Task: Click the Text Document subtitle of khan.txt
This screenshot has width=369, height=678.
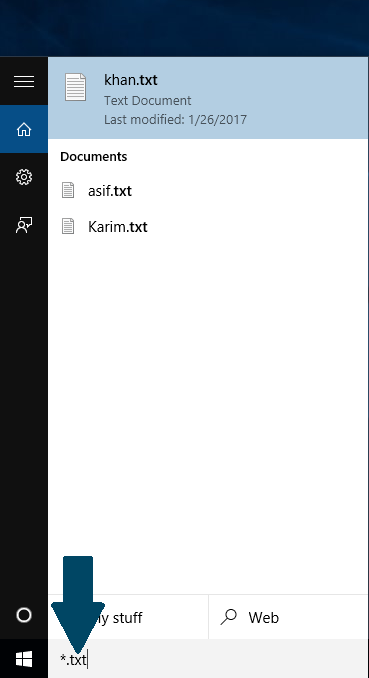Action: tap(148, 101)
